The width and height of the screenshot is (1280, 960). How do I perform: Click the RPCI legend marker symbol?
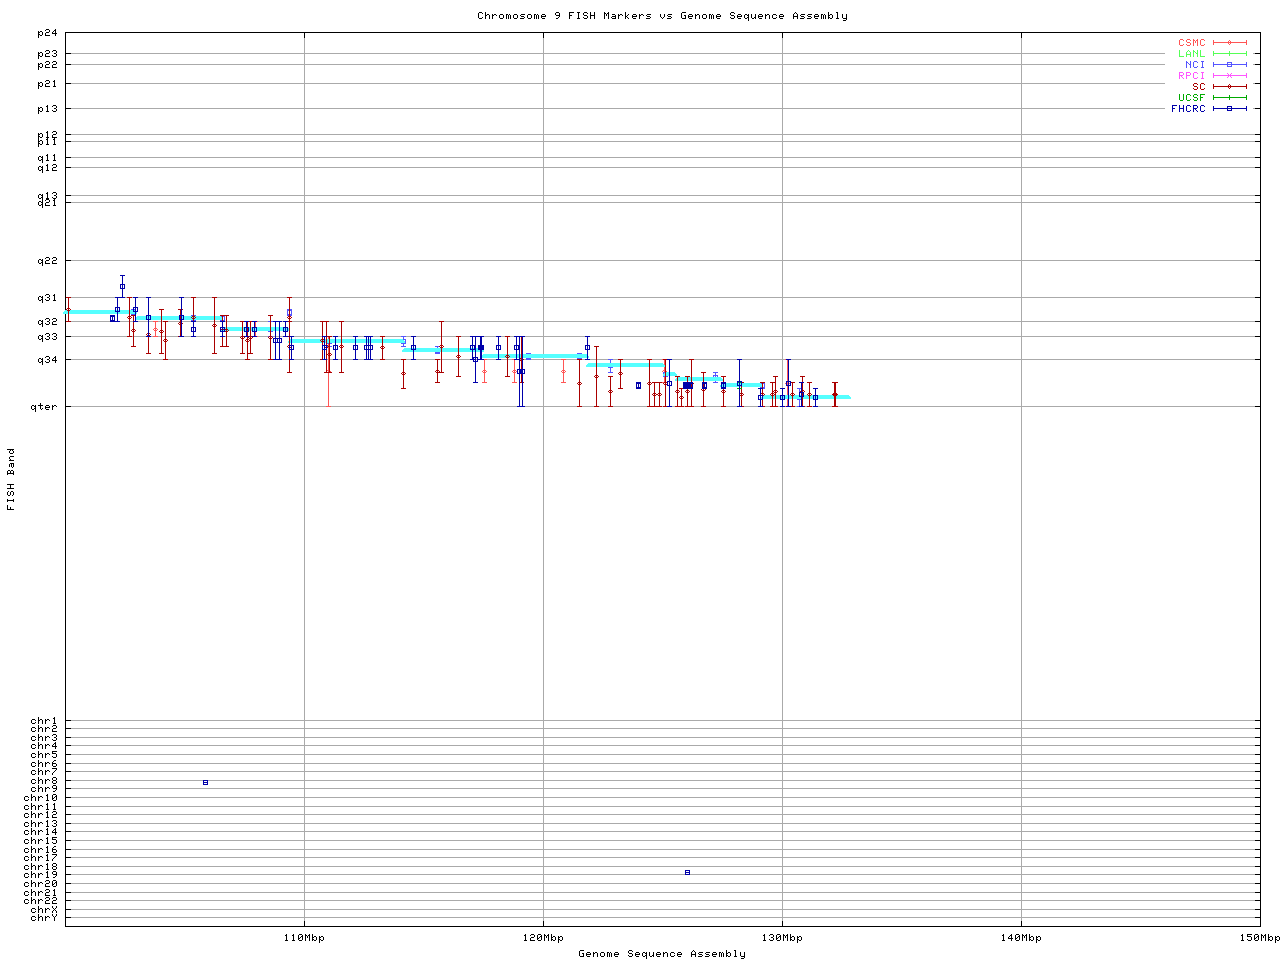pos(1229,76)
